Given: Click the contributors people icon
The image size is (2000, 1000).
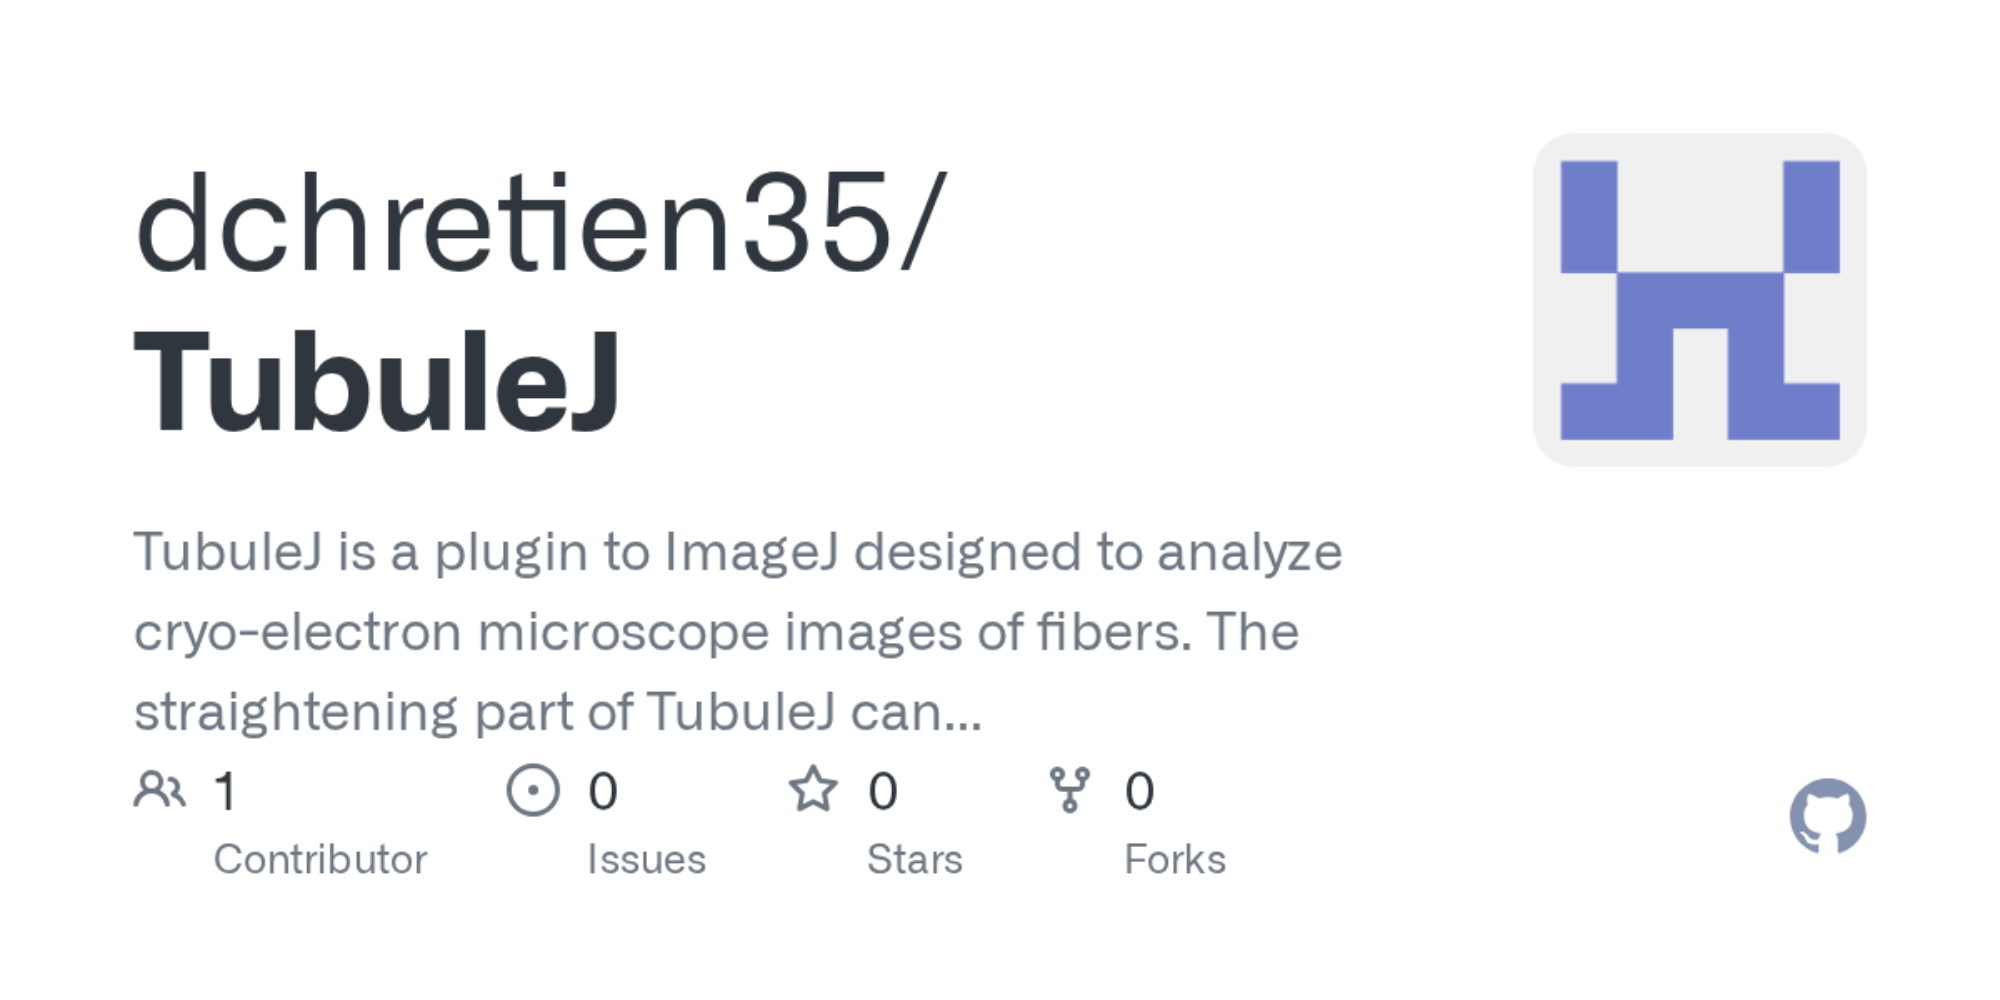Looking at the screenshot, I should pos(159,790).
